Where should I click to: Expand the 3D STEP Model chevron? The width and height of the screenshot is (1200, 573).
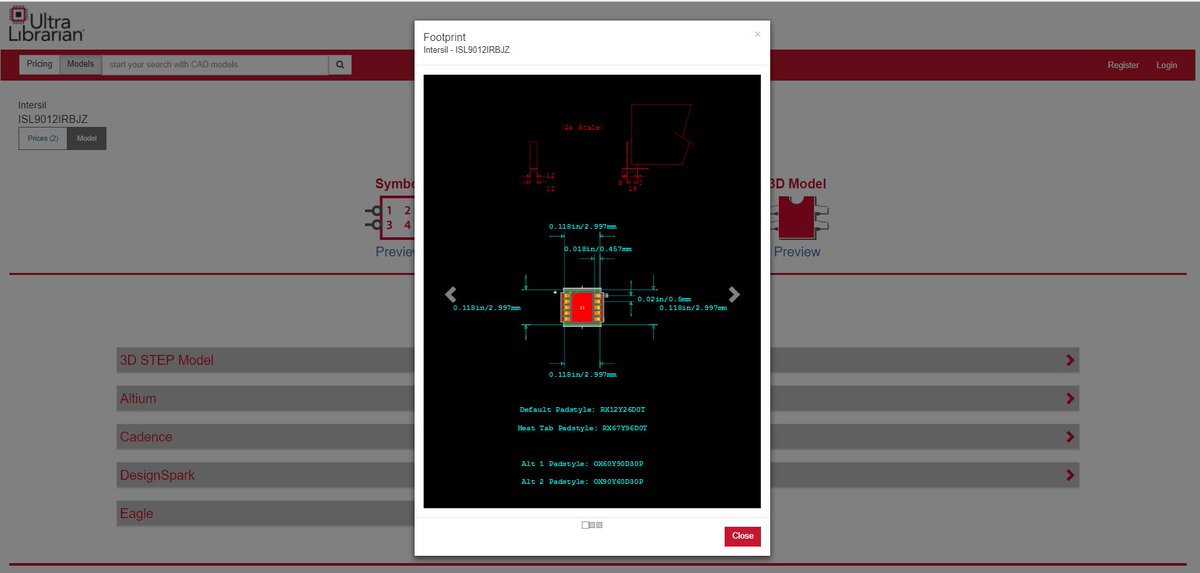tap(1070, 360)
